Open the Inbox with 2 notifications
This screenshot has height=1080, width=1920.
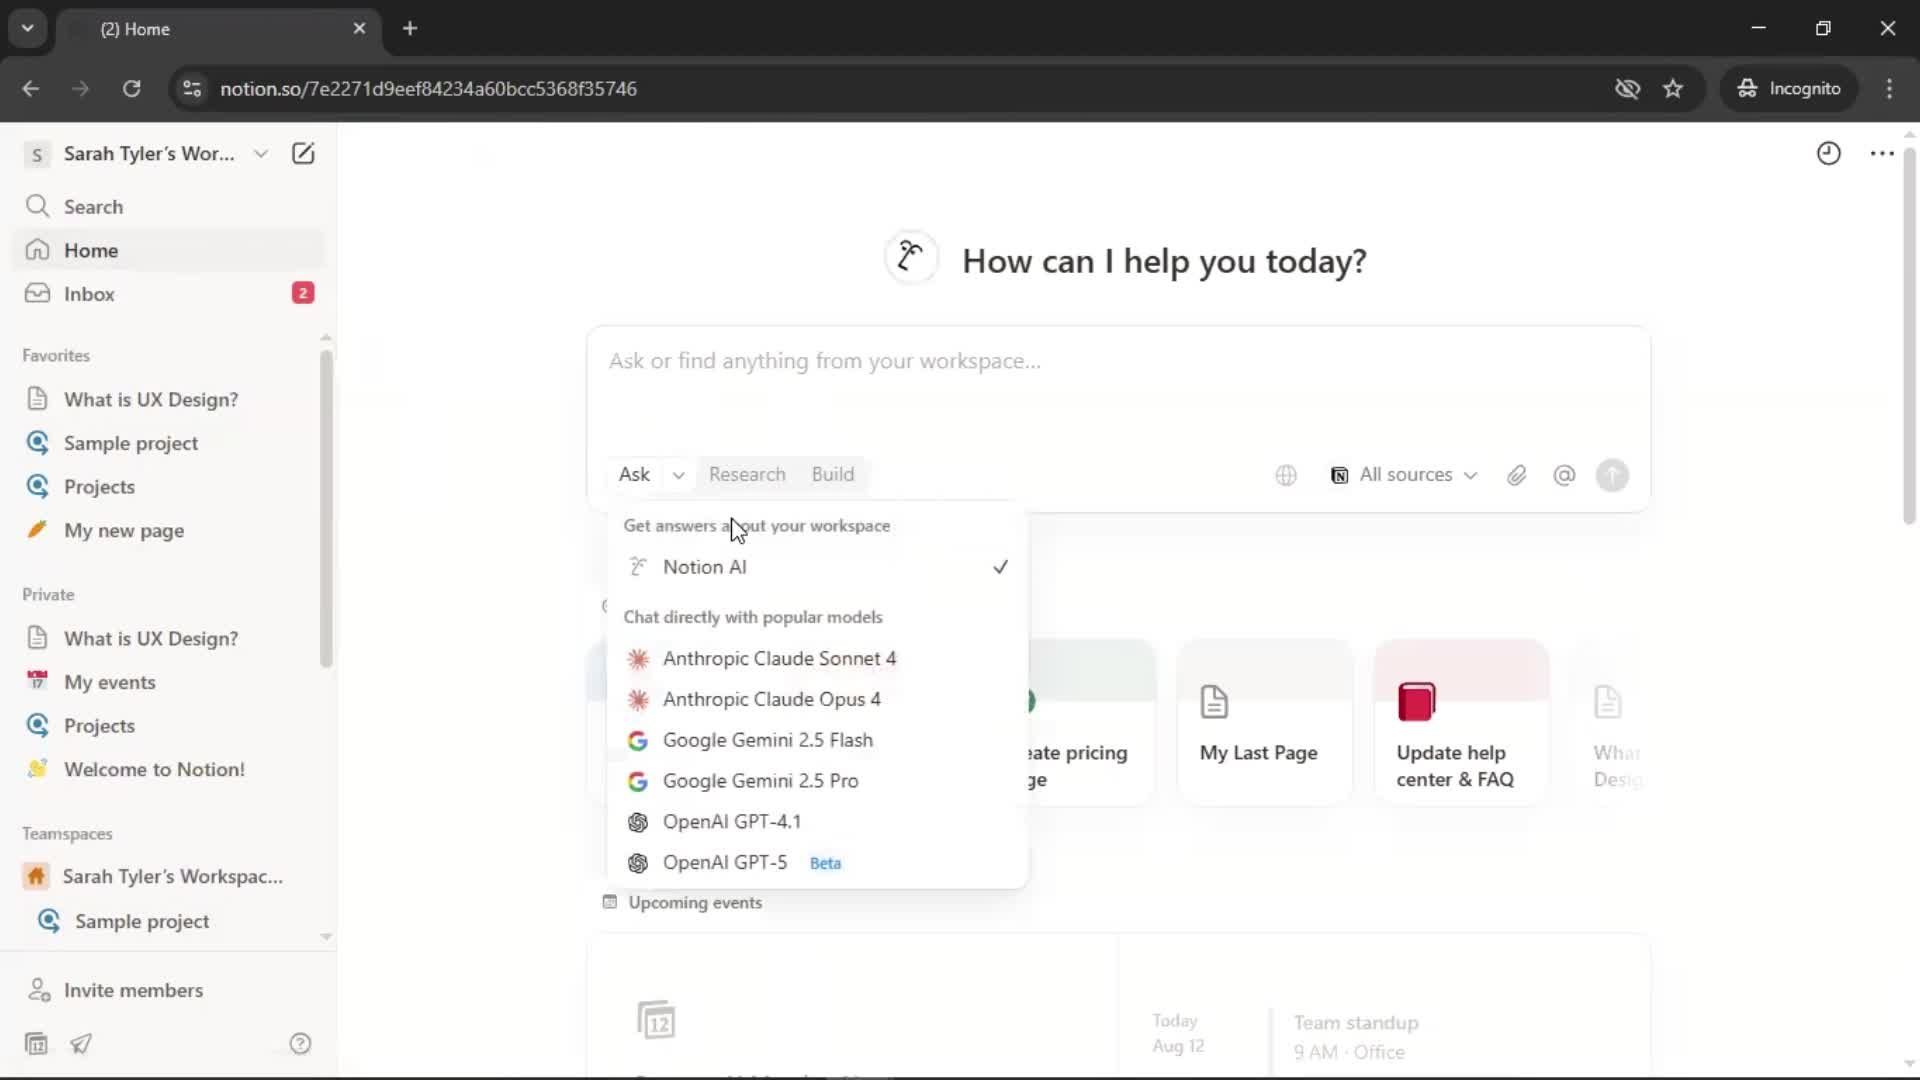[168, 294]
